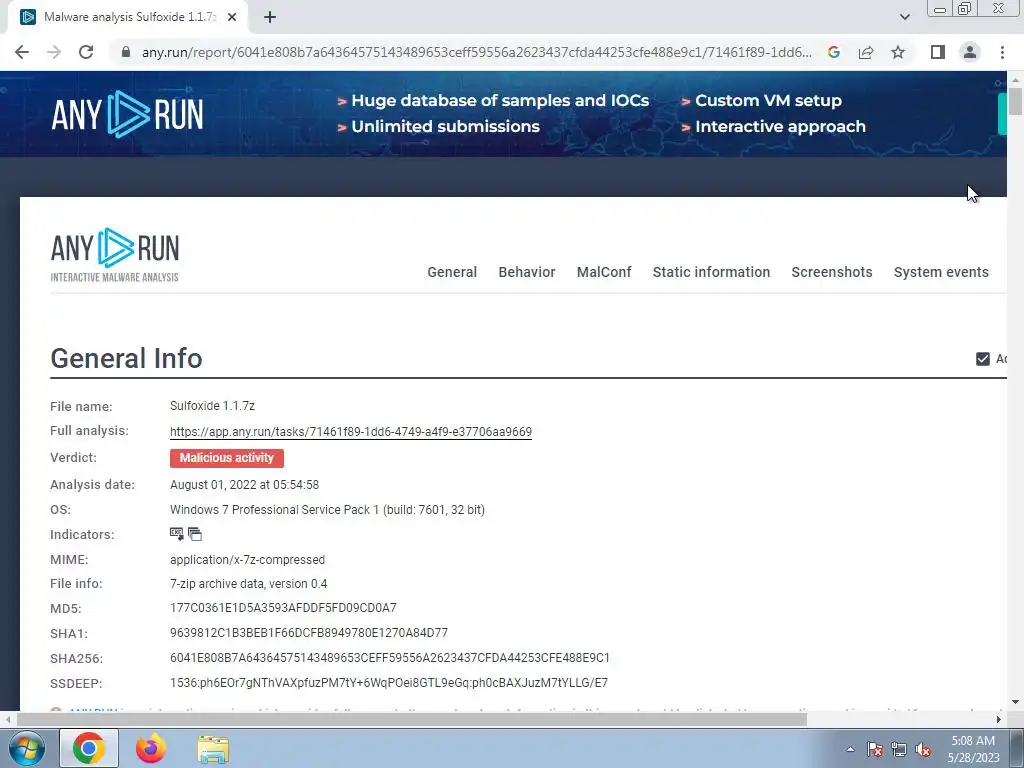Open File Explorer from the taskbar
This screenshot has width=1024, height=768.
coord(213,750)
